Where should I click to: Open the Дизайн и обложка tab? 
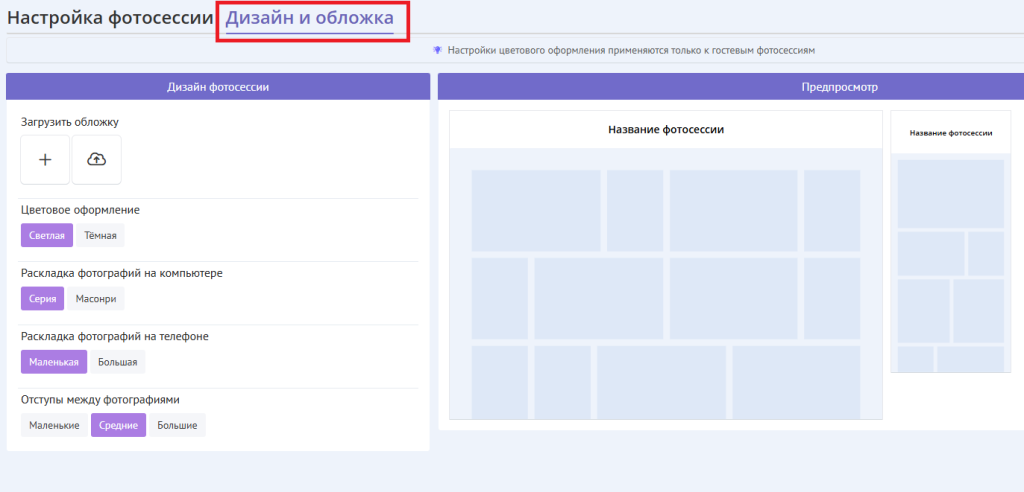309,18
